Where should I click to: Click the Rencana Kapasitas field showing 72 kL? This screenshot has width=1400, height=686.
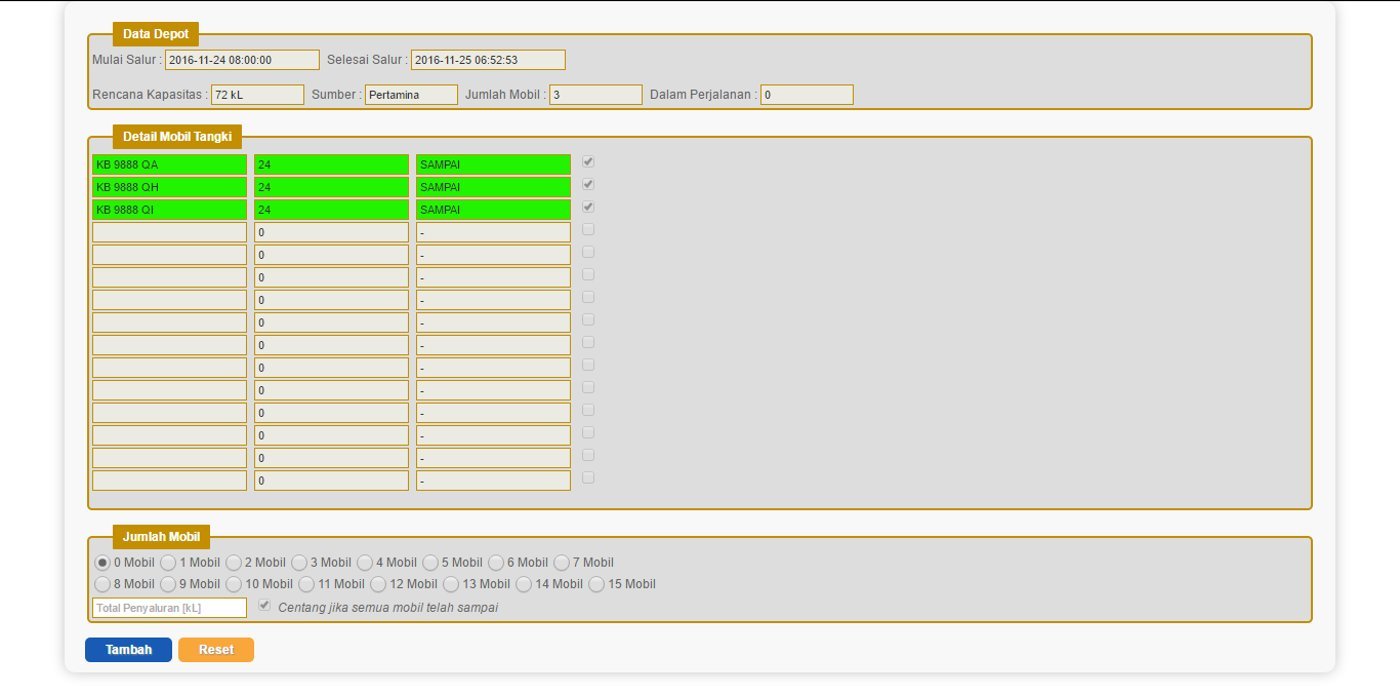click(x=257, y=95)
